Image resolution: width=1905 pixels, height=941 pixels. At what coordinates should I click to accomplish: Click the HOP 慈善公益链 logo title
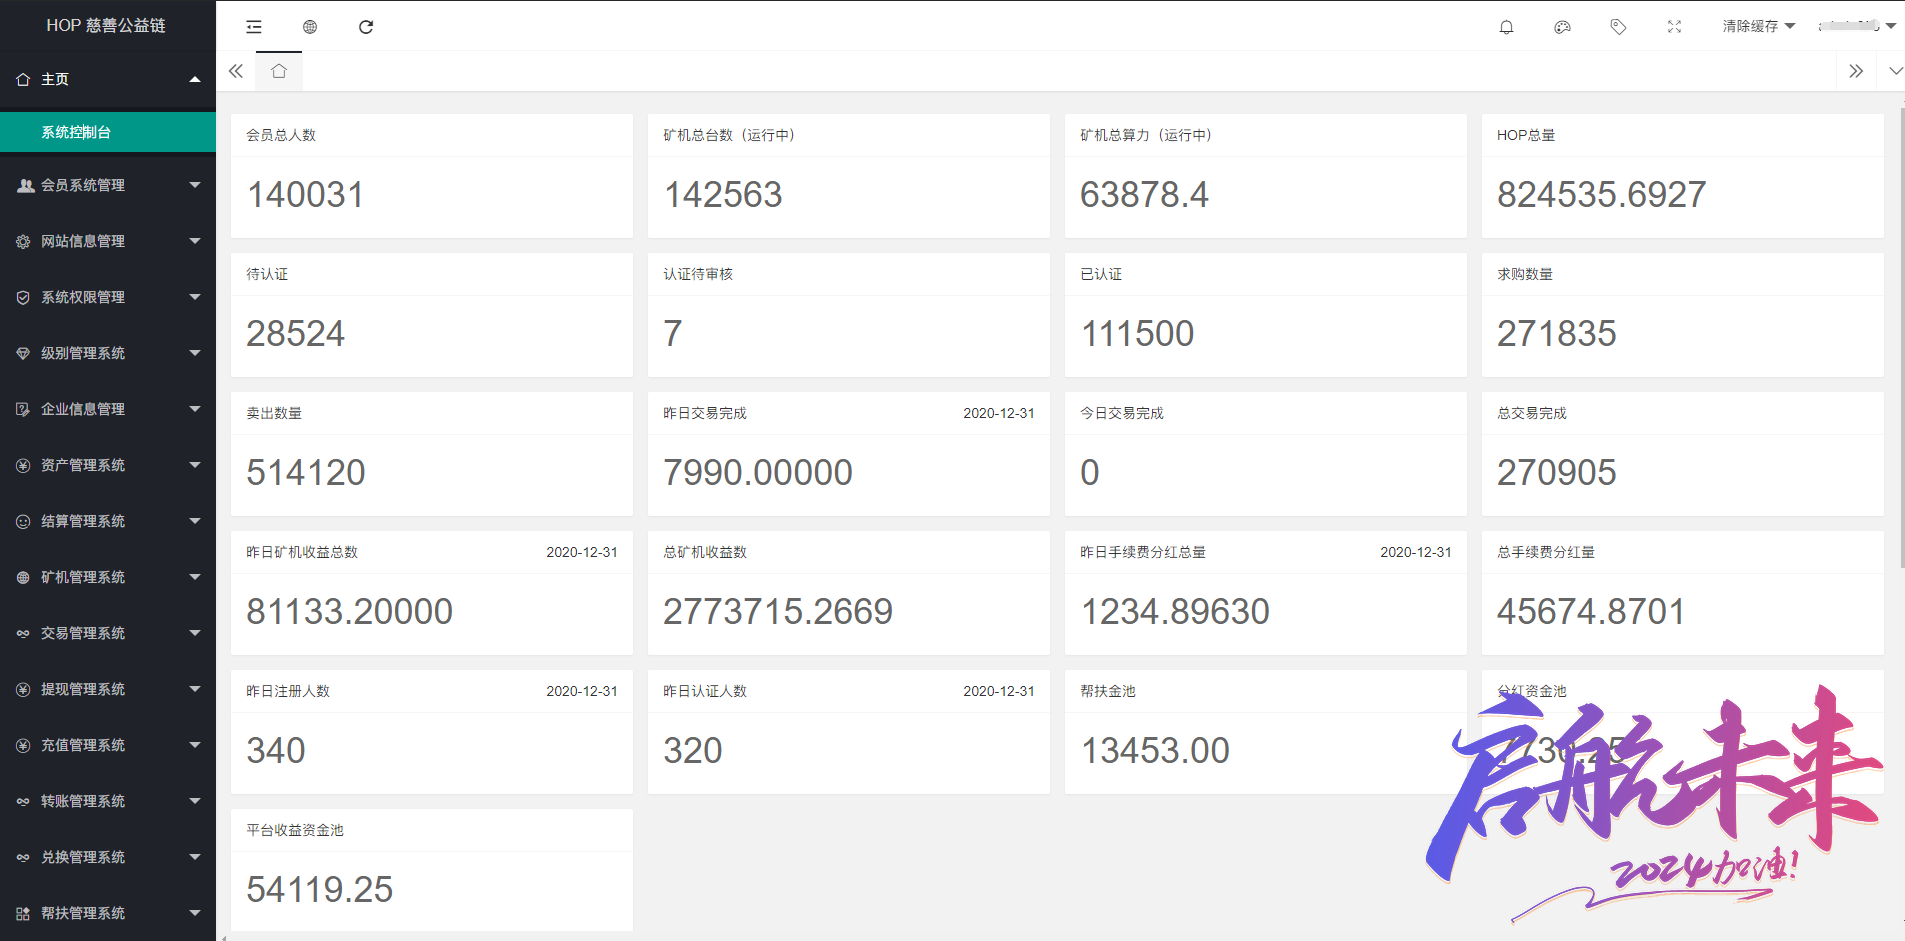tap(106, 26)
